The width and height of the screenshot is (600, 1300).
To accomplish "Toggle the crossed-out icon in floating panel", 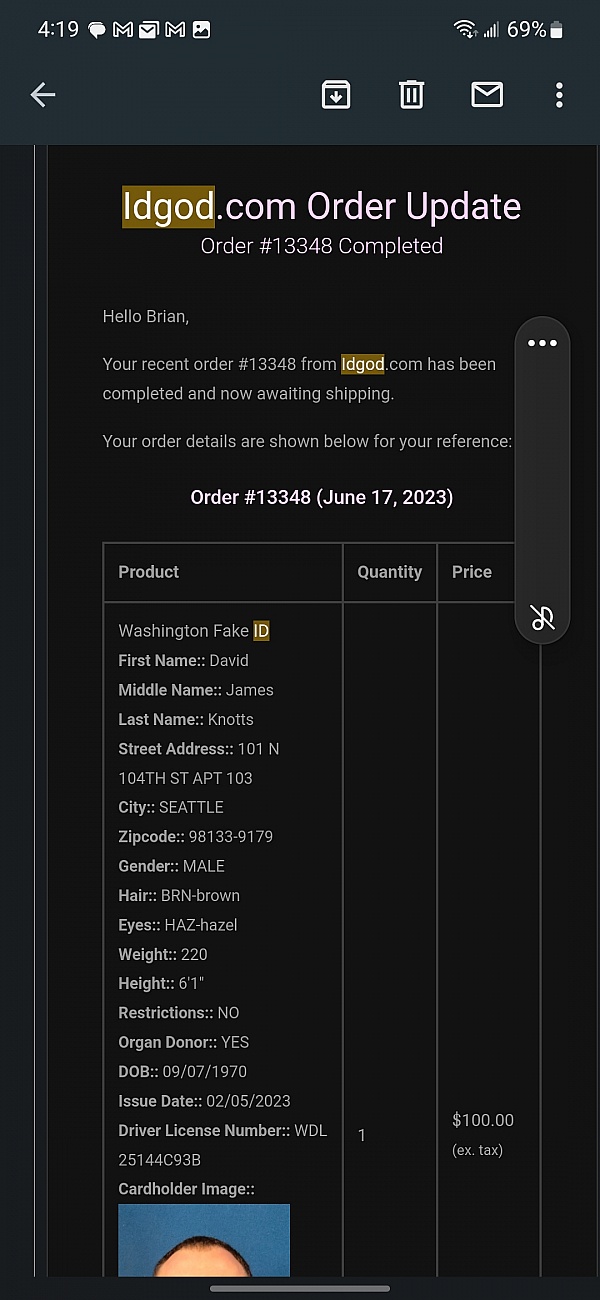I will click(x=542, y=617).
